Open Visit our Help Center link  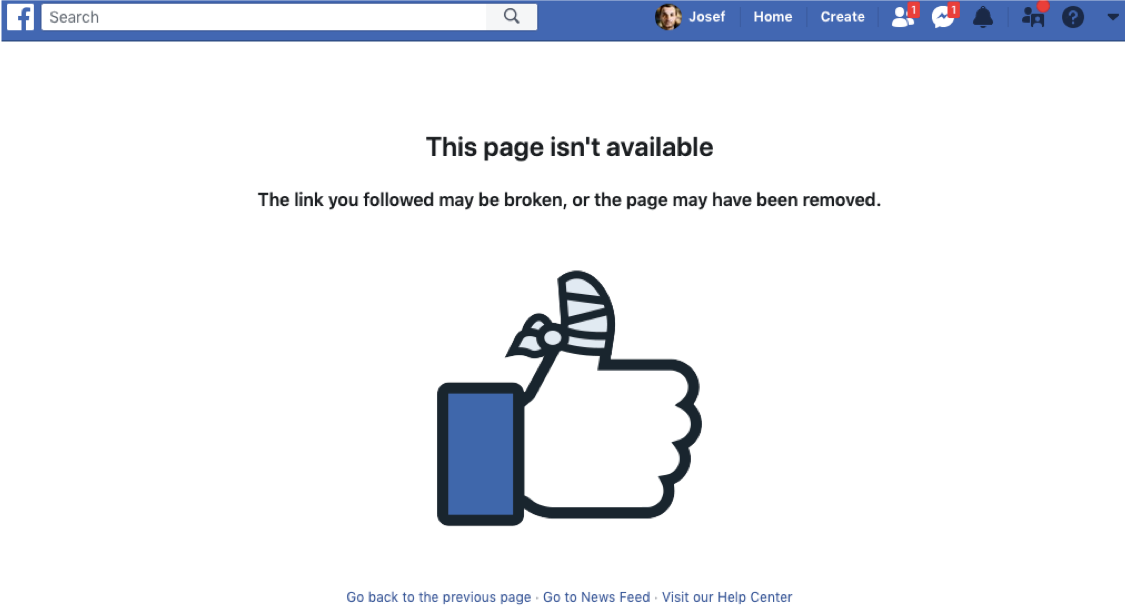[727, 597]
